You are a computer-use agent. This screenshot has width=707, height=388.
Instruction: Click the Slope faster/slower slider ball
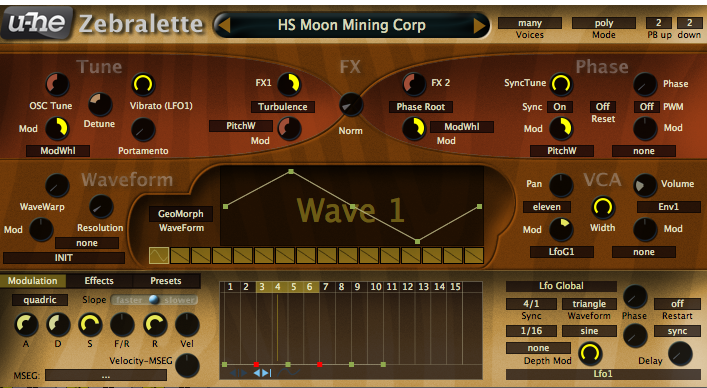coord(154,300)
